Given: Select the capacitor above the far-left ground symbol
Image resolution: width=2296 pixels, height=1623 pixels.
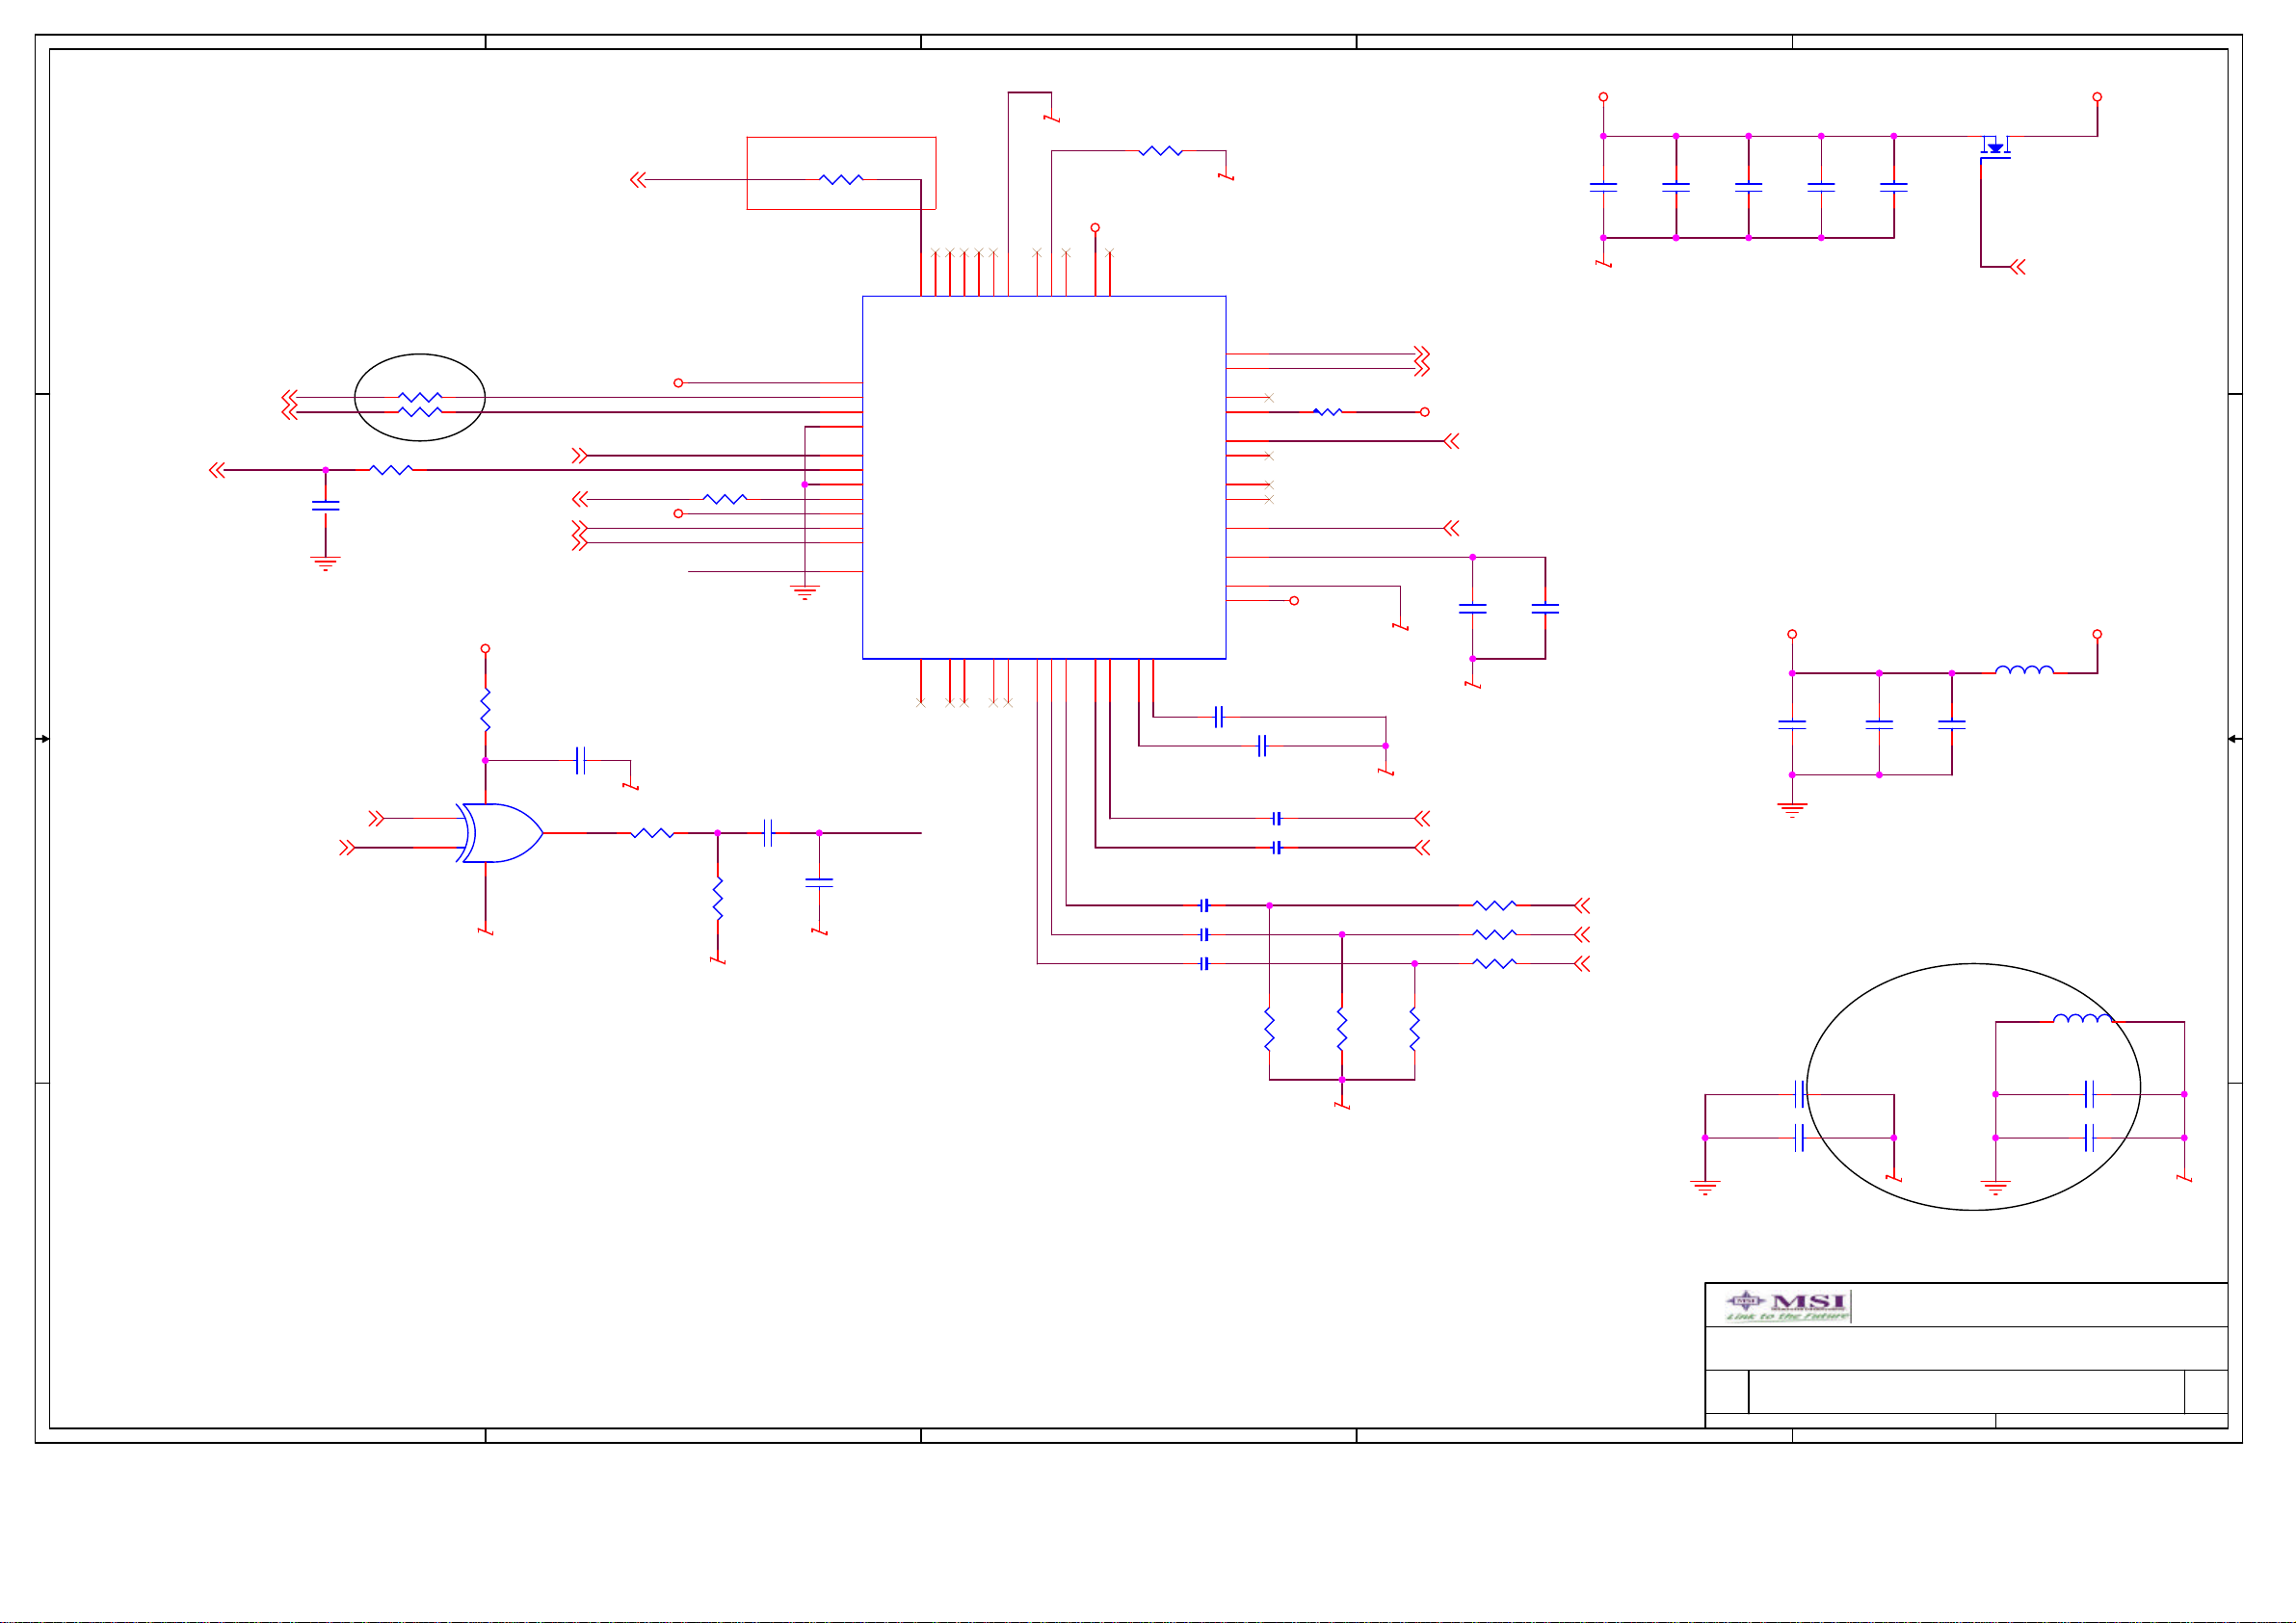Looking at the screenshot, I should coord(325,506).
